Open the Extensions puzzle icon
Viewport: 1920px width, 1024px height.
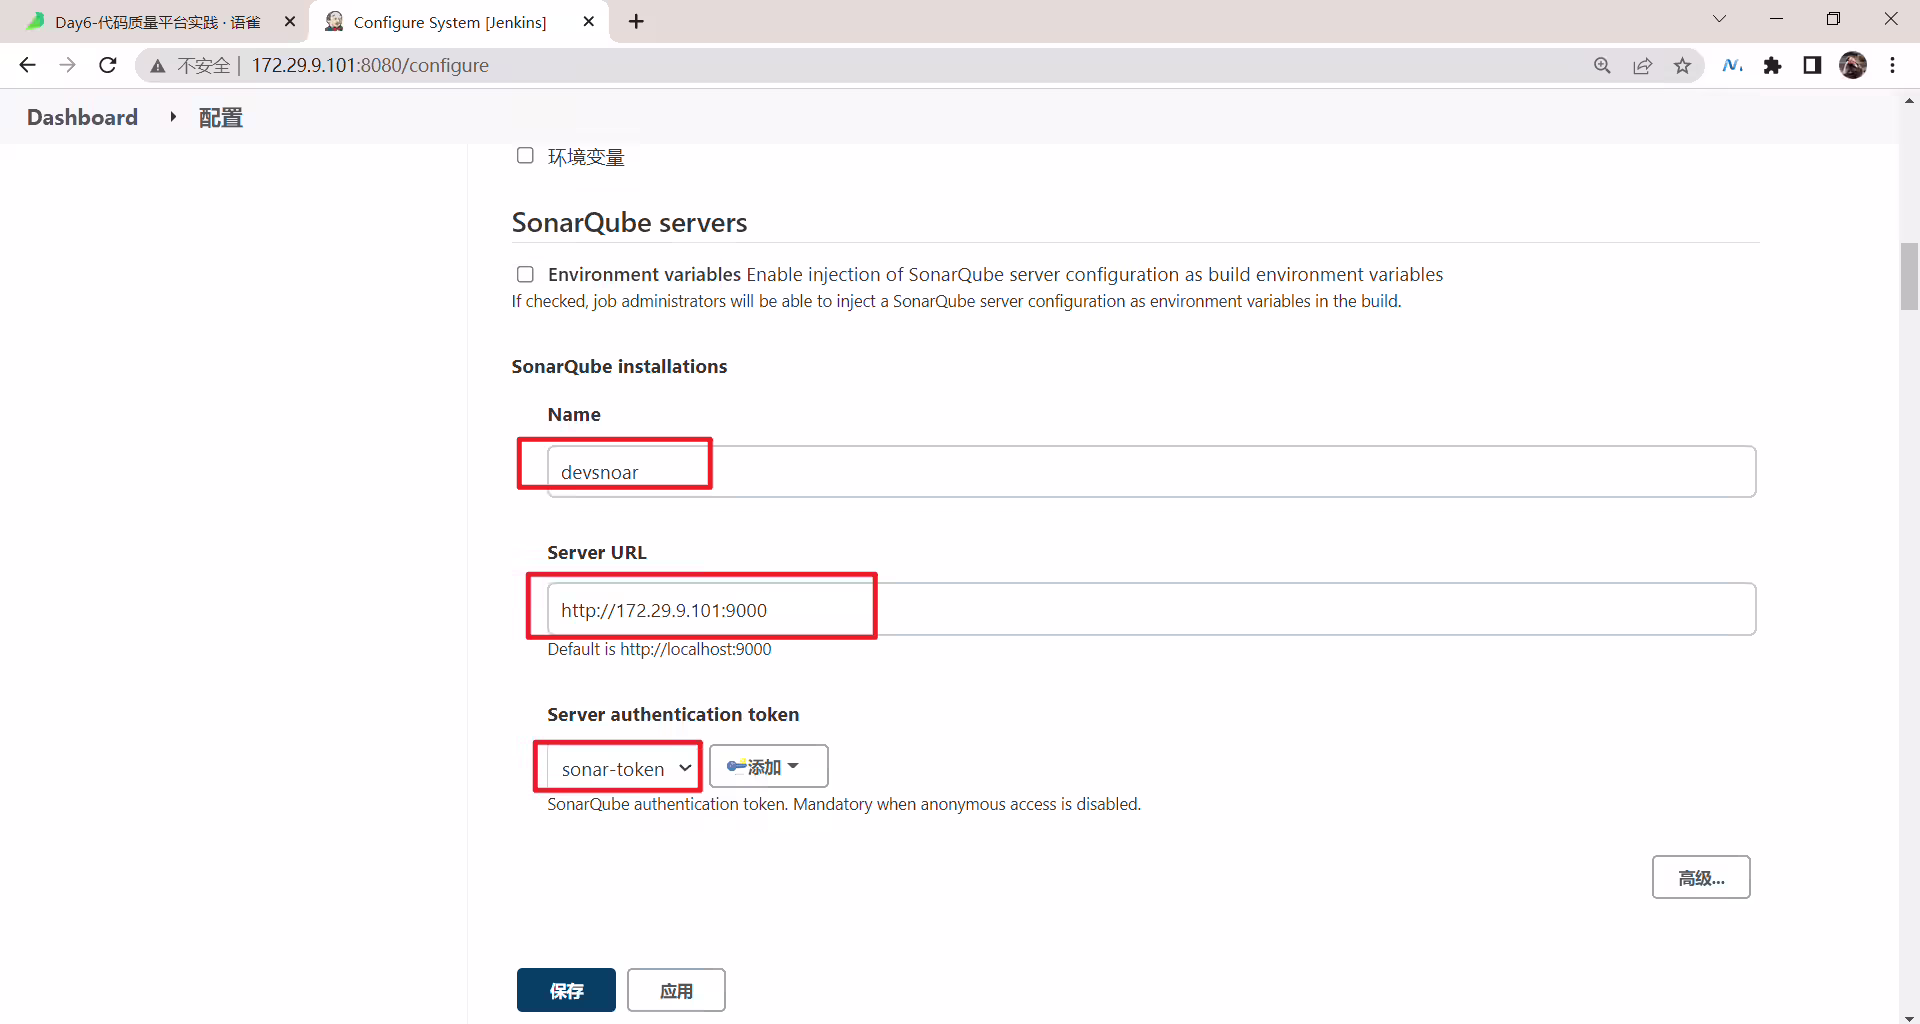pos(1772,65)
